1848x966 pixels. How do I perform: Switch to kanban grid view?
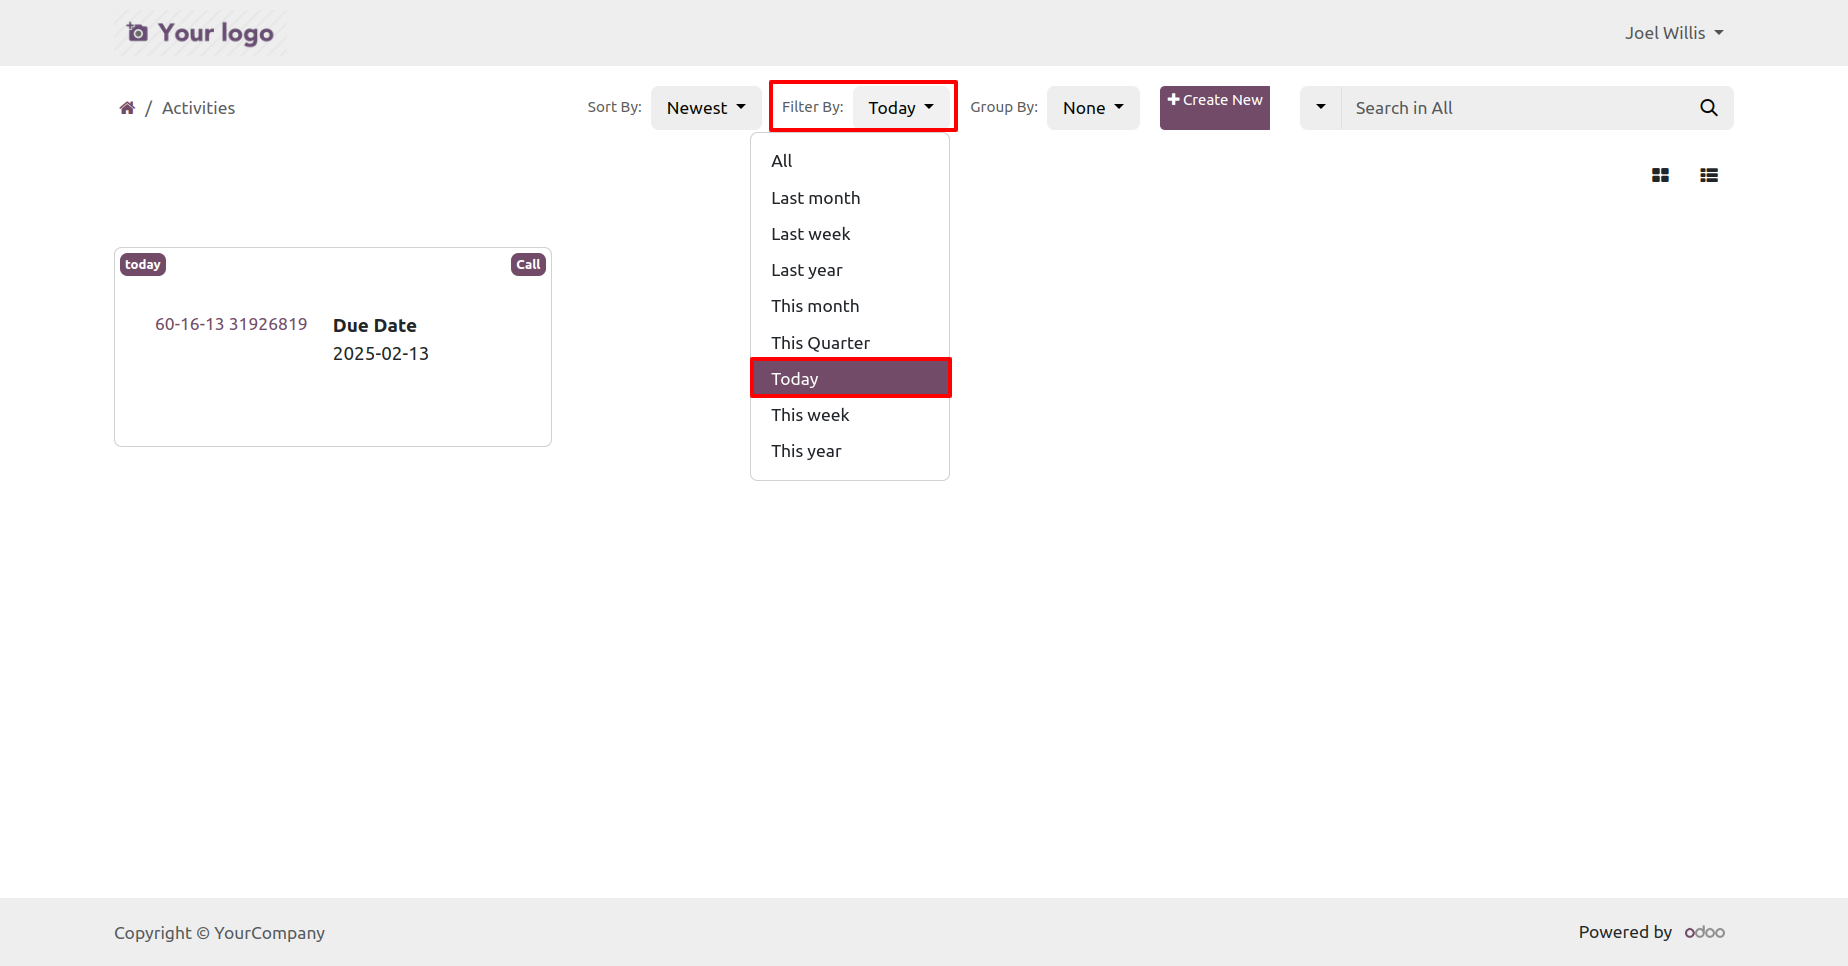[1660, 175]
